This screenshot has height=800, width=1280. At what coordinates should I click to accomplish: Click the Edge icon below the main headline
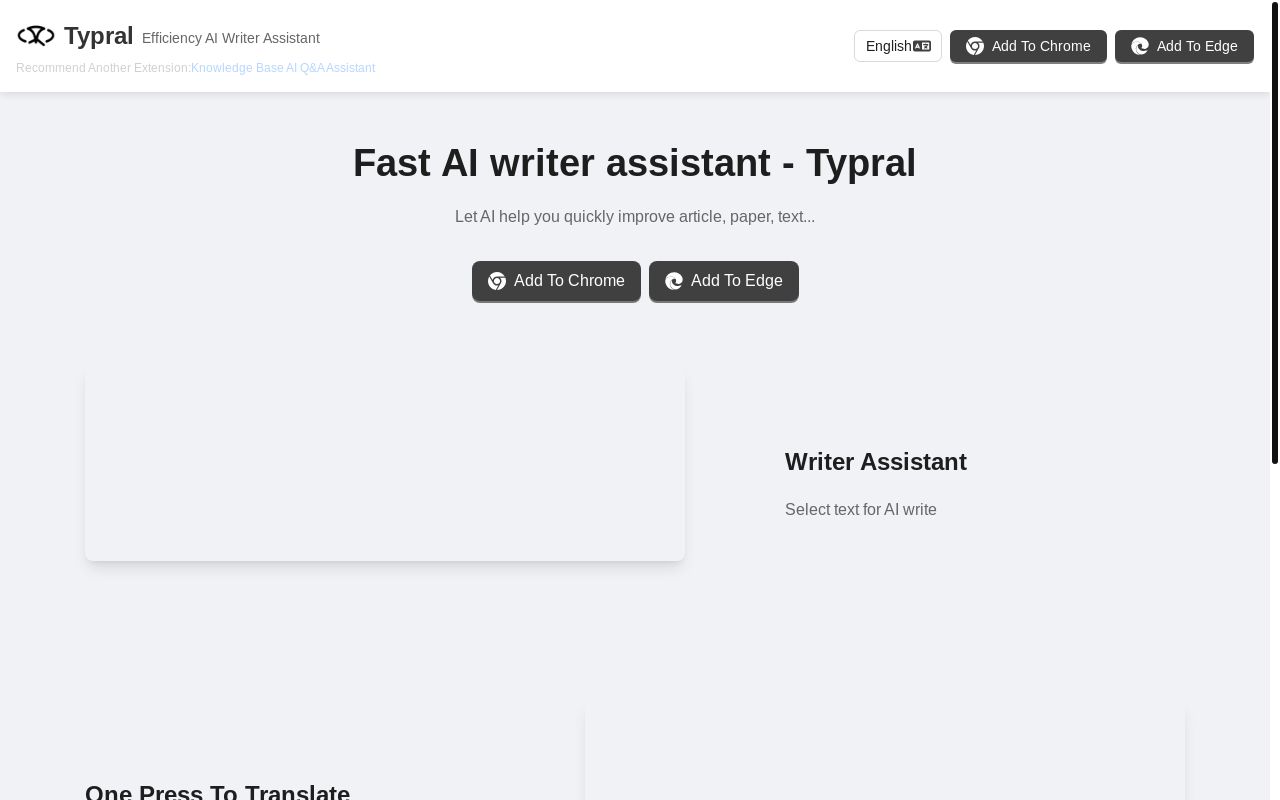point(674,281)
